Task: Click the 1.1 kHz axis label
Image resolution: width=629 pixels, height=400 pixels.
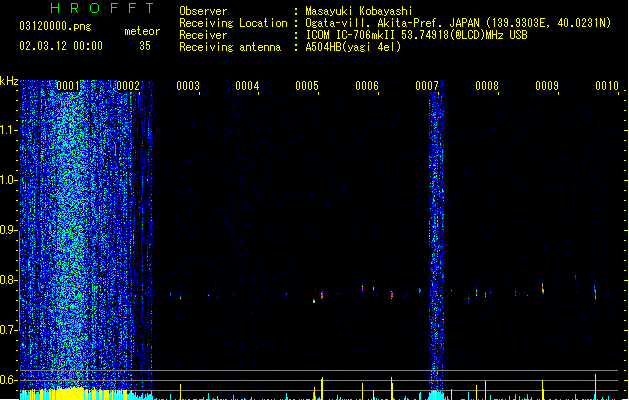Action: click(x=7, y=130)
